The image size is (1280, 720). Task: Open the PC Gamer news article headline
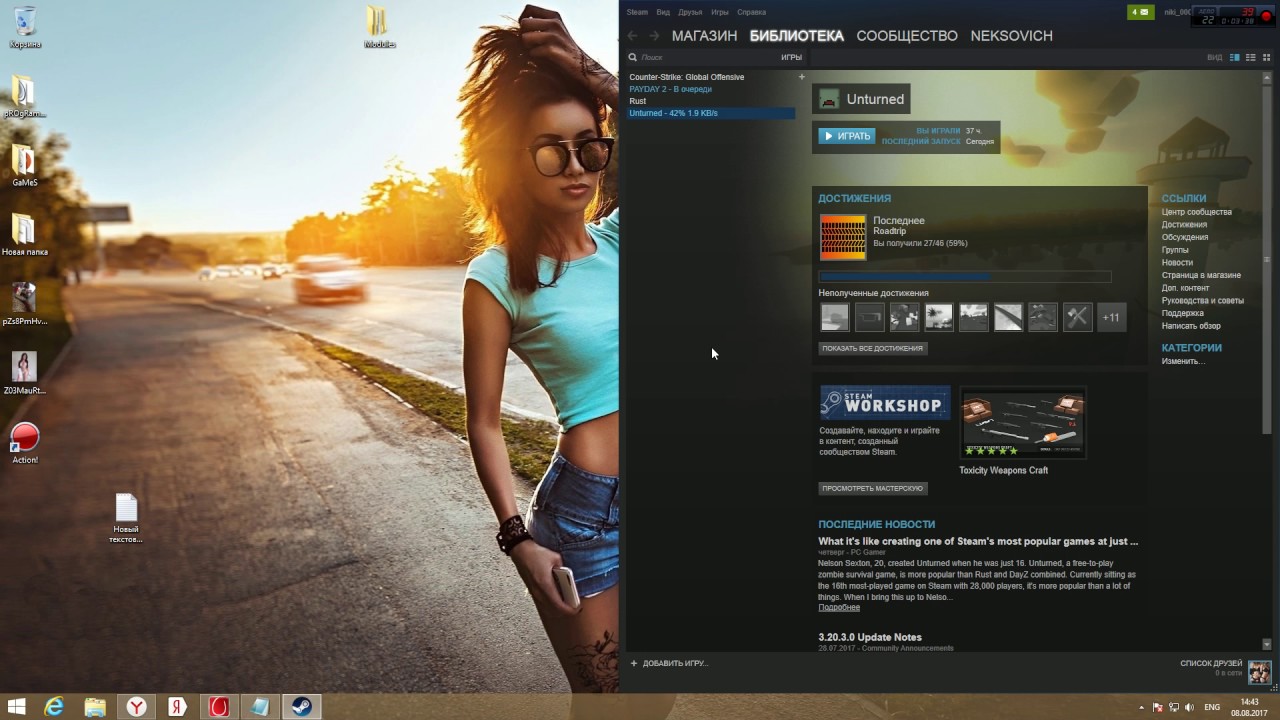(x=978, y=541)
